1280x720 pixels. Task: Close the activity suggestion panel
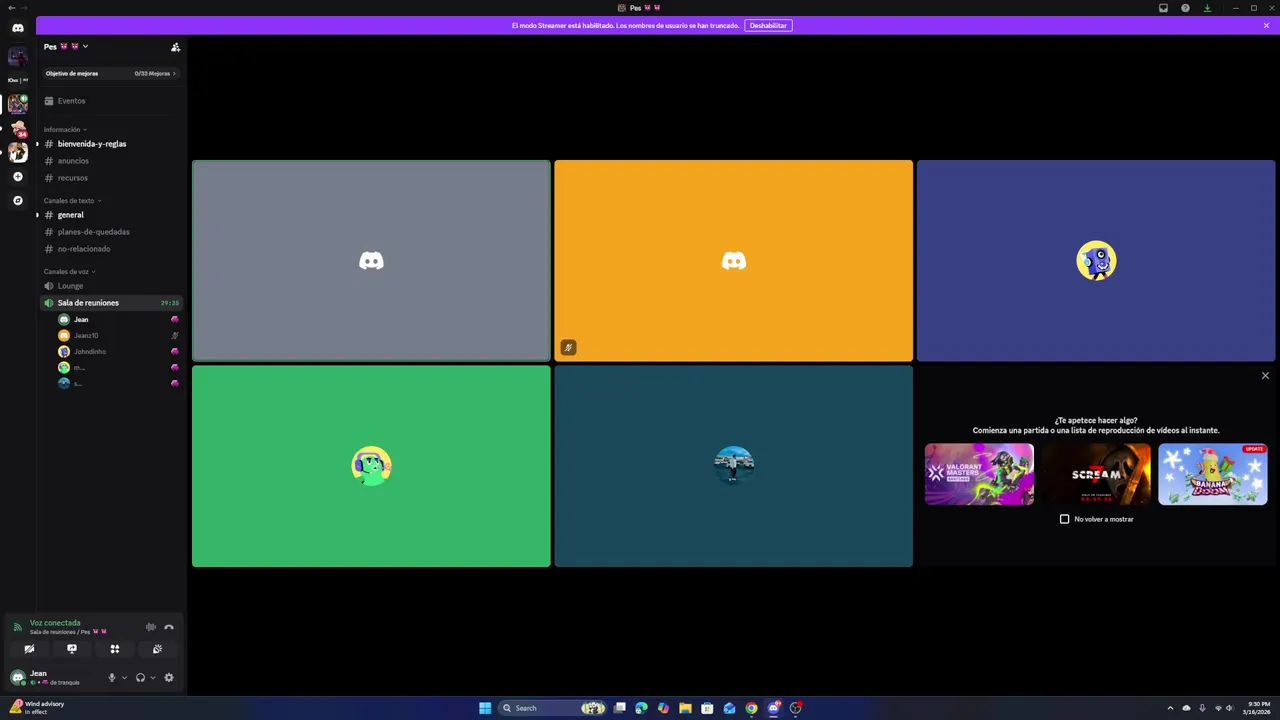(1265, 376)
